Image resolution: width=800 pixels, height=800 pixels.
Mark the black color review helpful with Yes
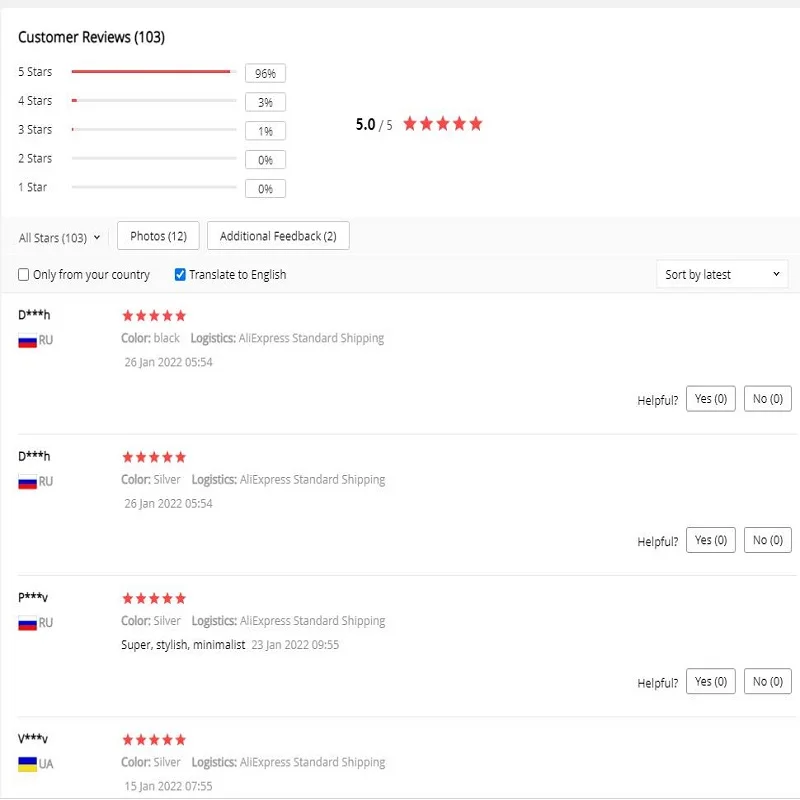pos(711,399)
